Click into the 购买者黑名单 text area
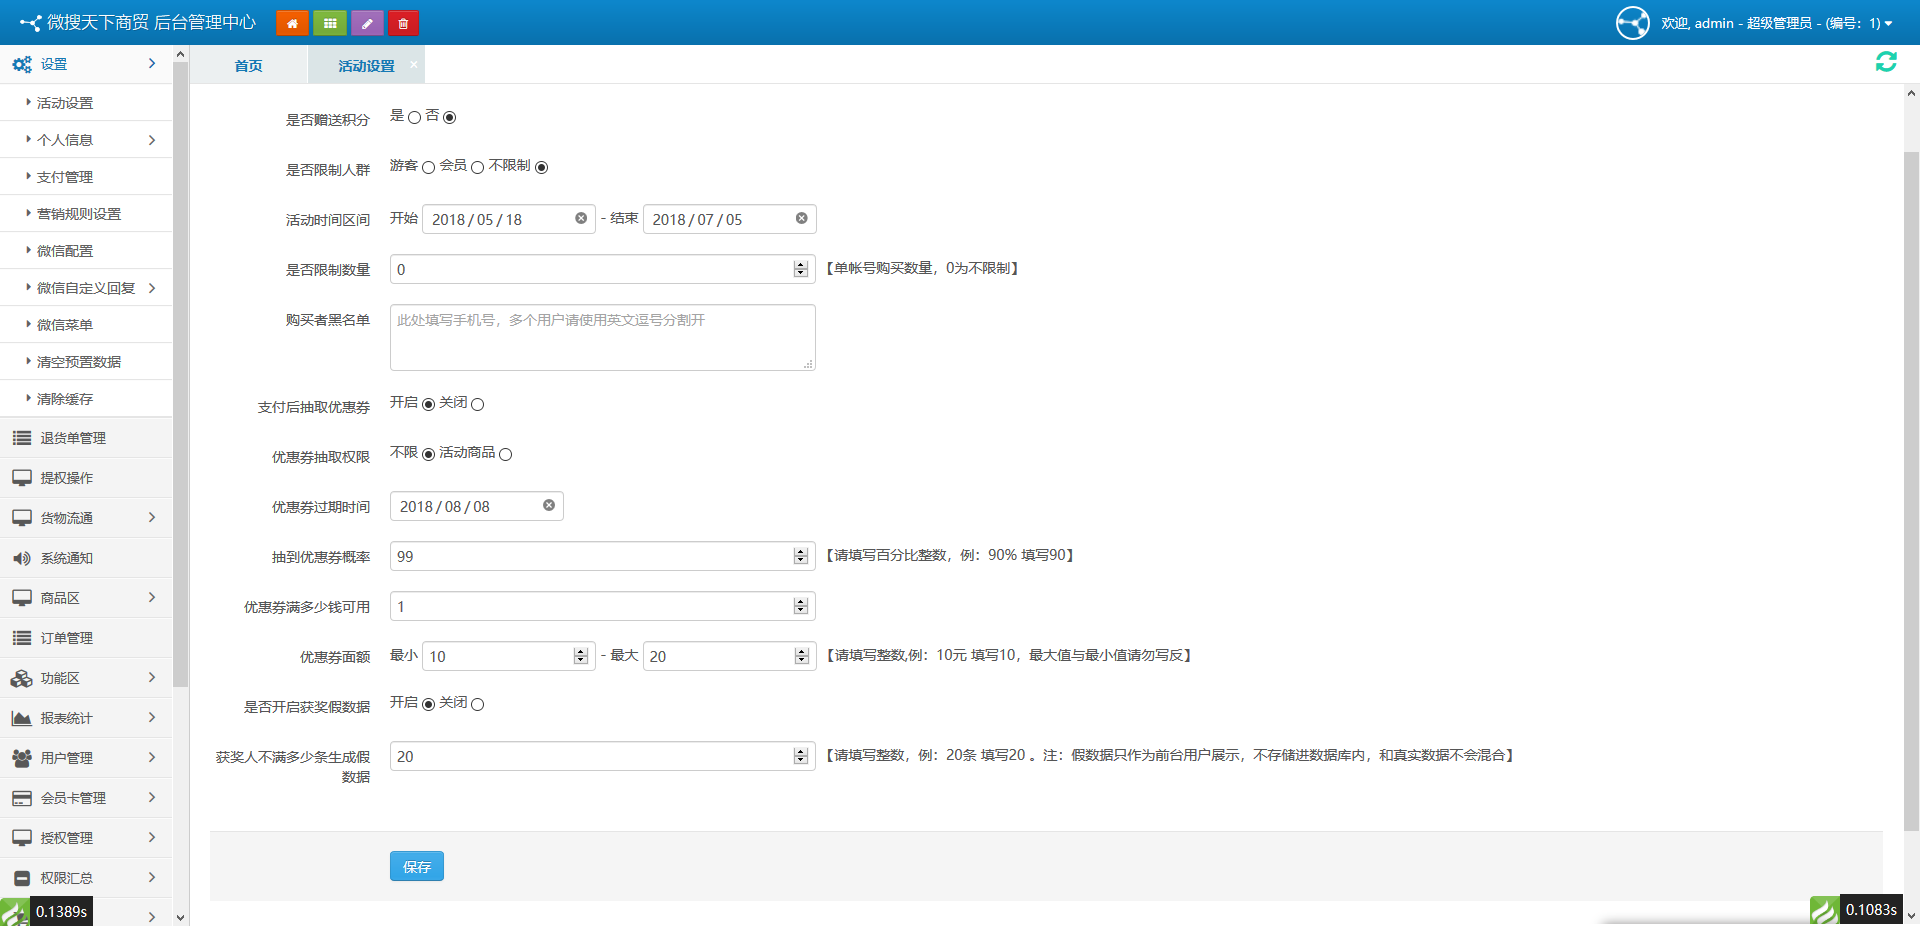 point(602,338)
